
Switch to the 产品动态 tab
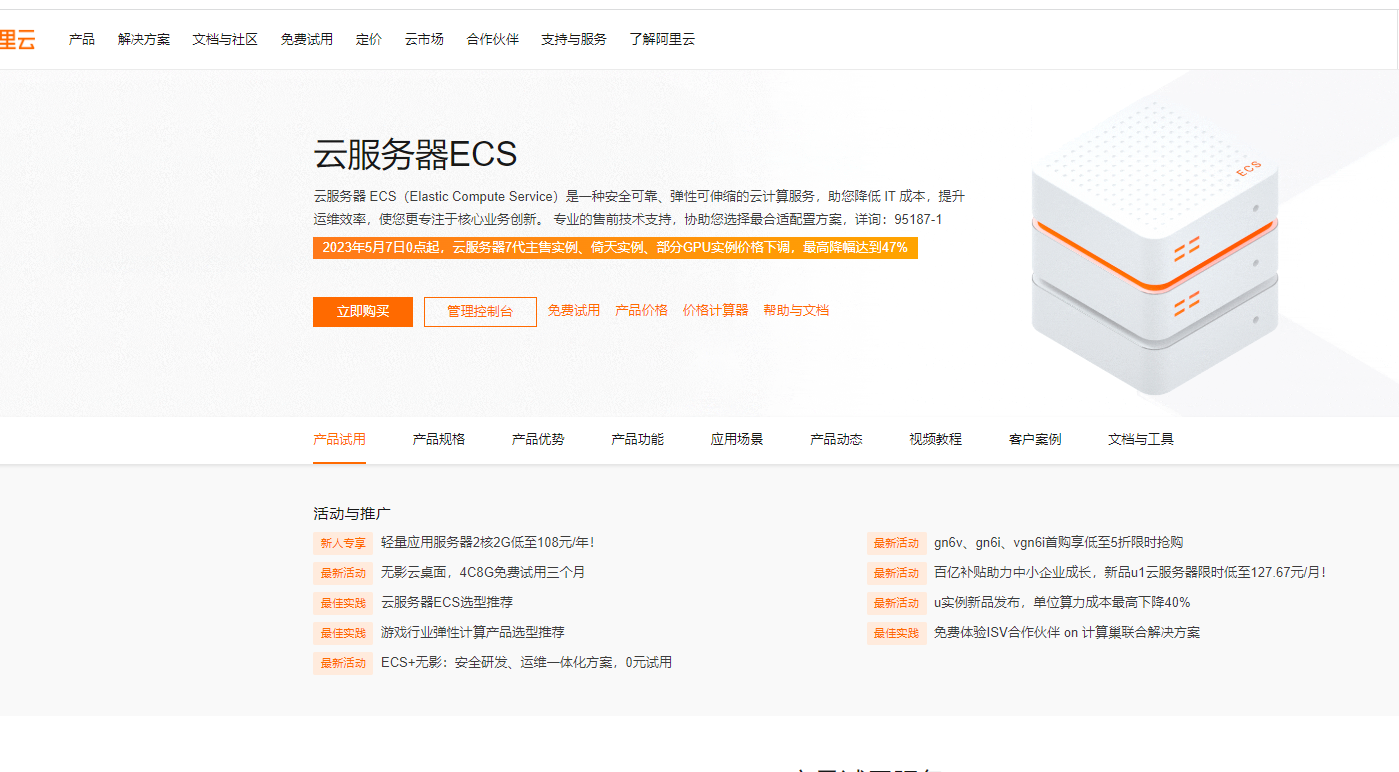tap(836, 439)
